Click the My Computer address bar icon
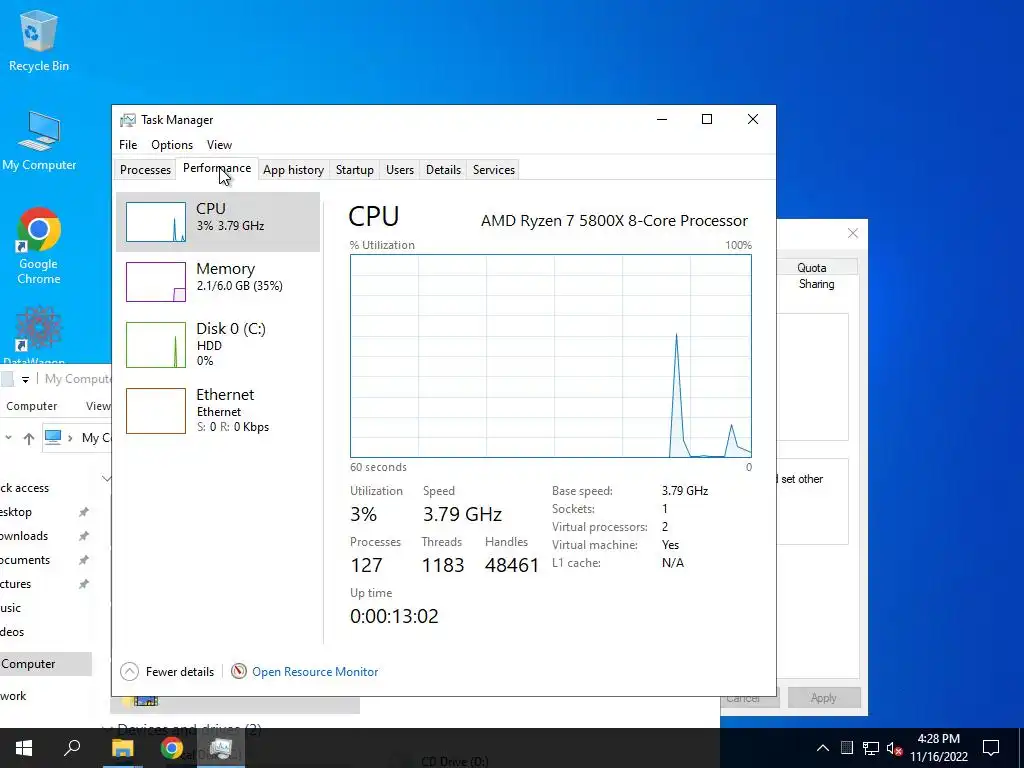 53,437
